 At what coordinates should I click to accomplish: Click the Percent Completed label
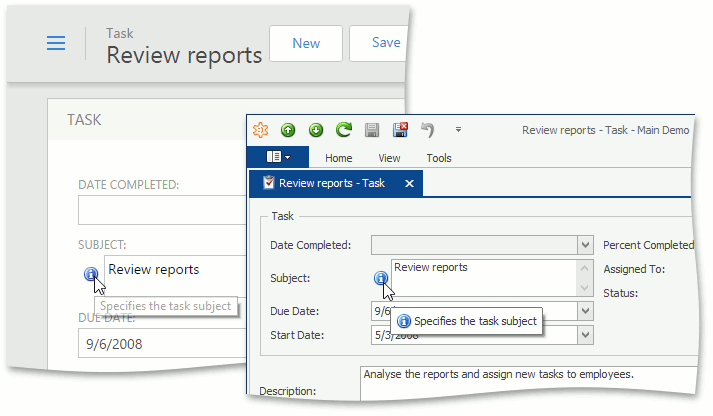(x=648, y=245)
